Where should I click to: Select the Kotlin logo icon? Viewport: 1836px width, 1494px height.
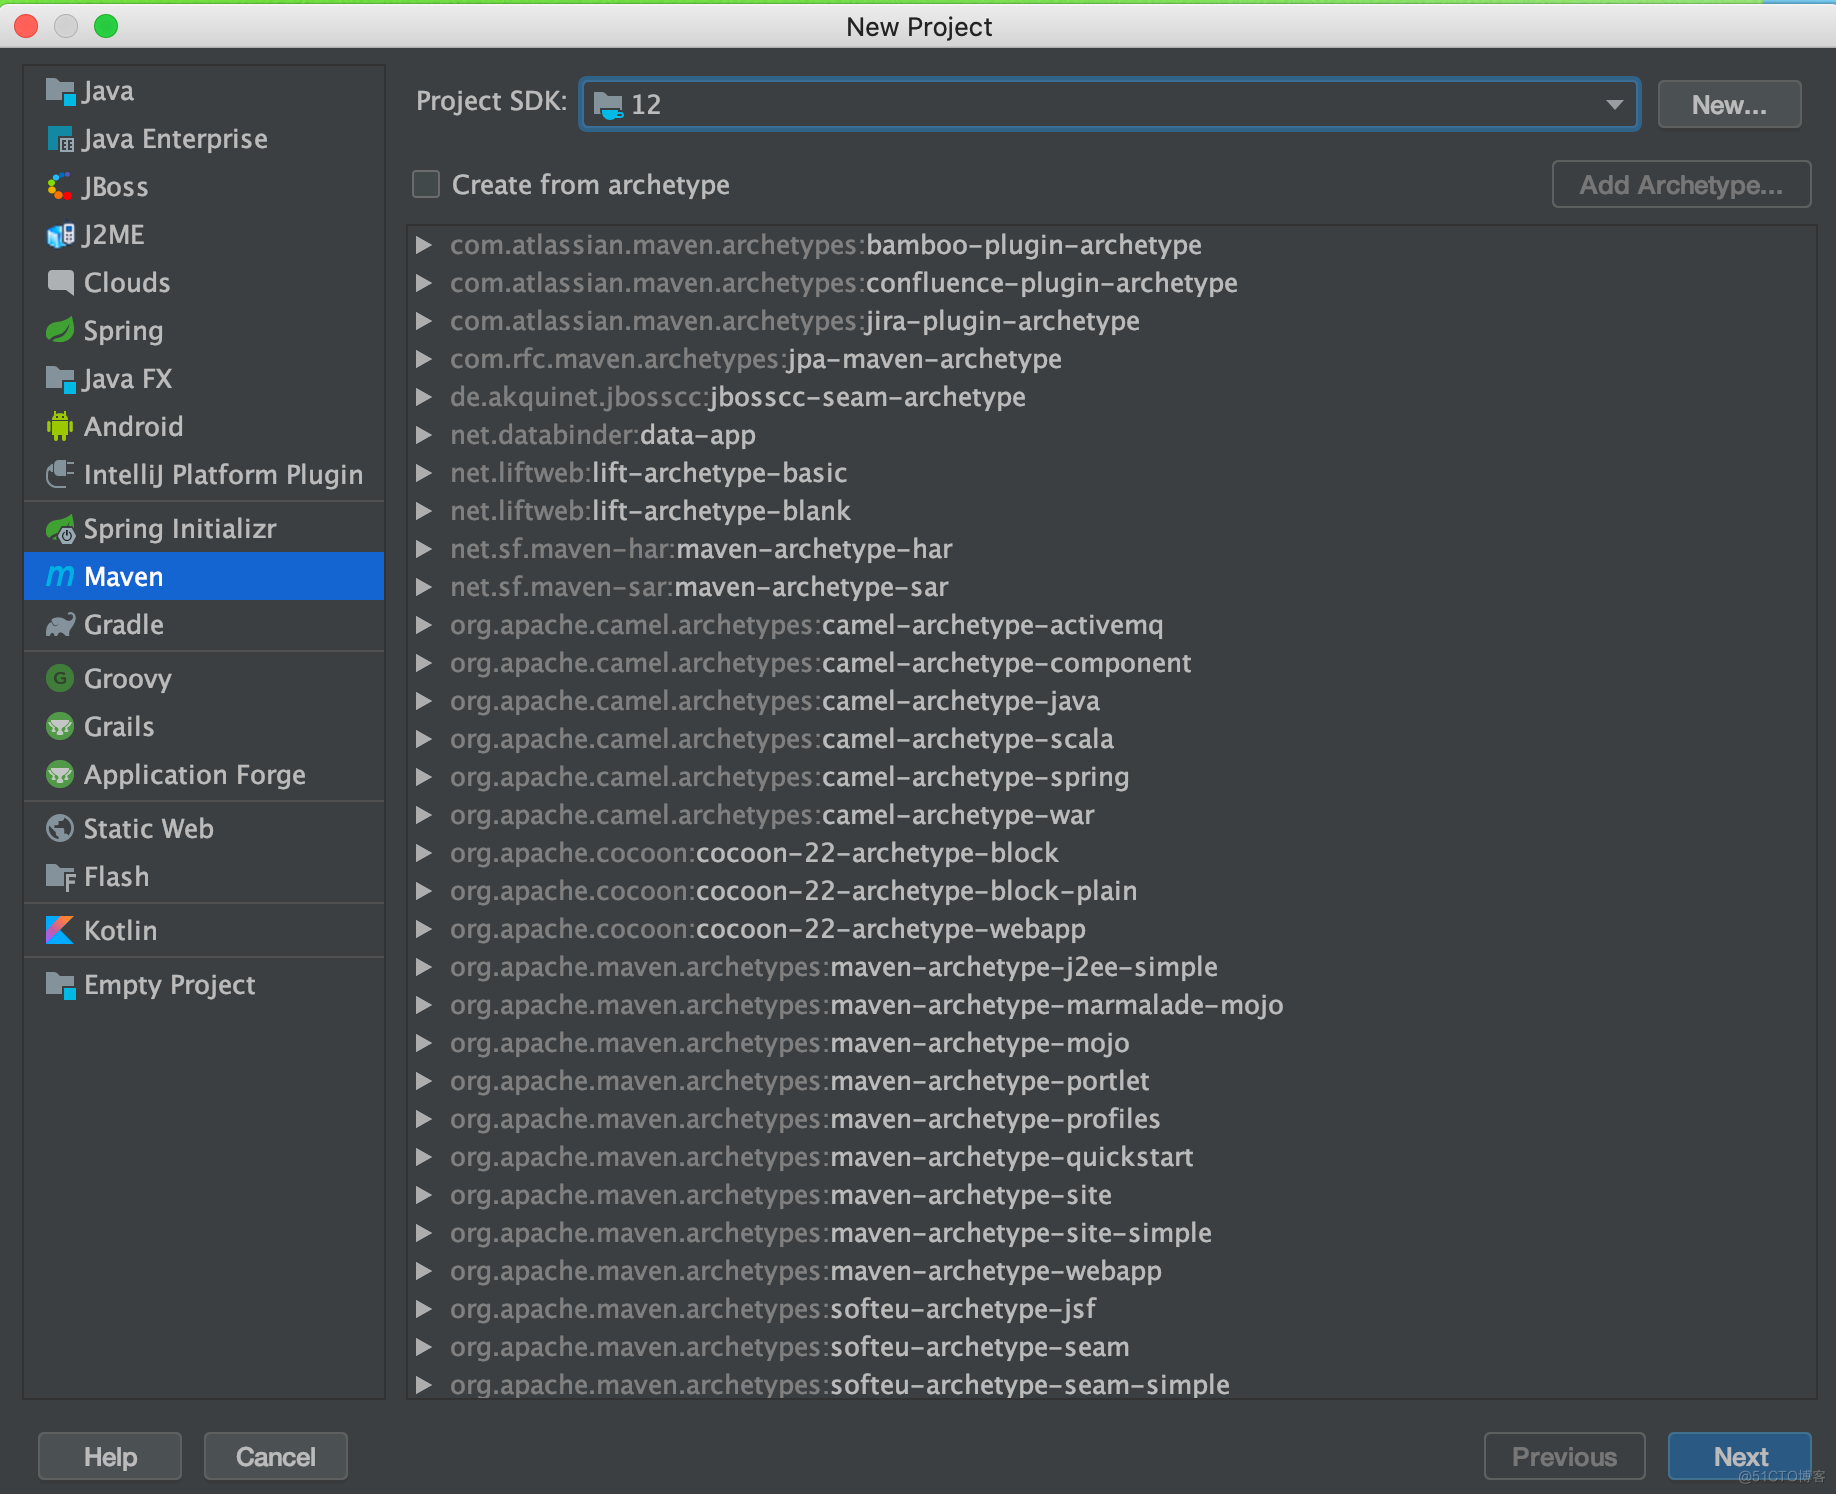click(60, 931)
